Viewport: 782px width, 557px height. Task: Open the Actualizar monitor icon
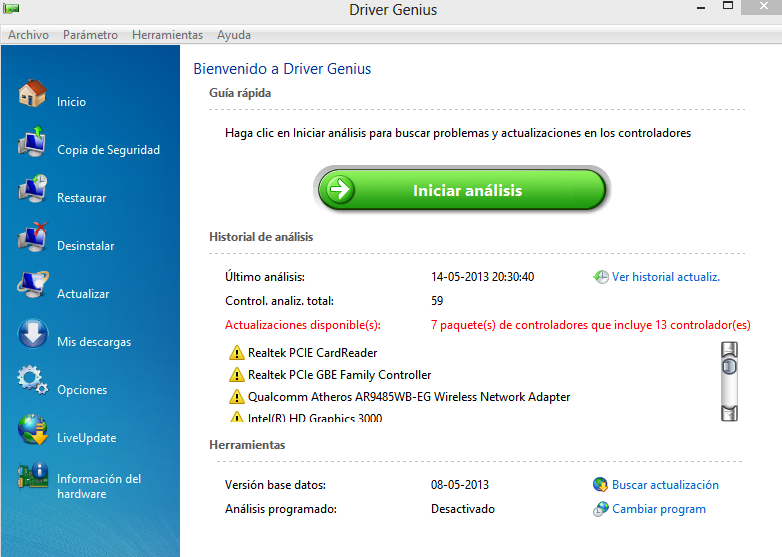(x=32, y=285)
